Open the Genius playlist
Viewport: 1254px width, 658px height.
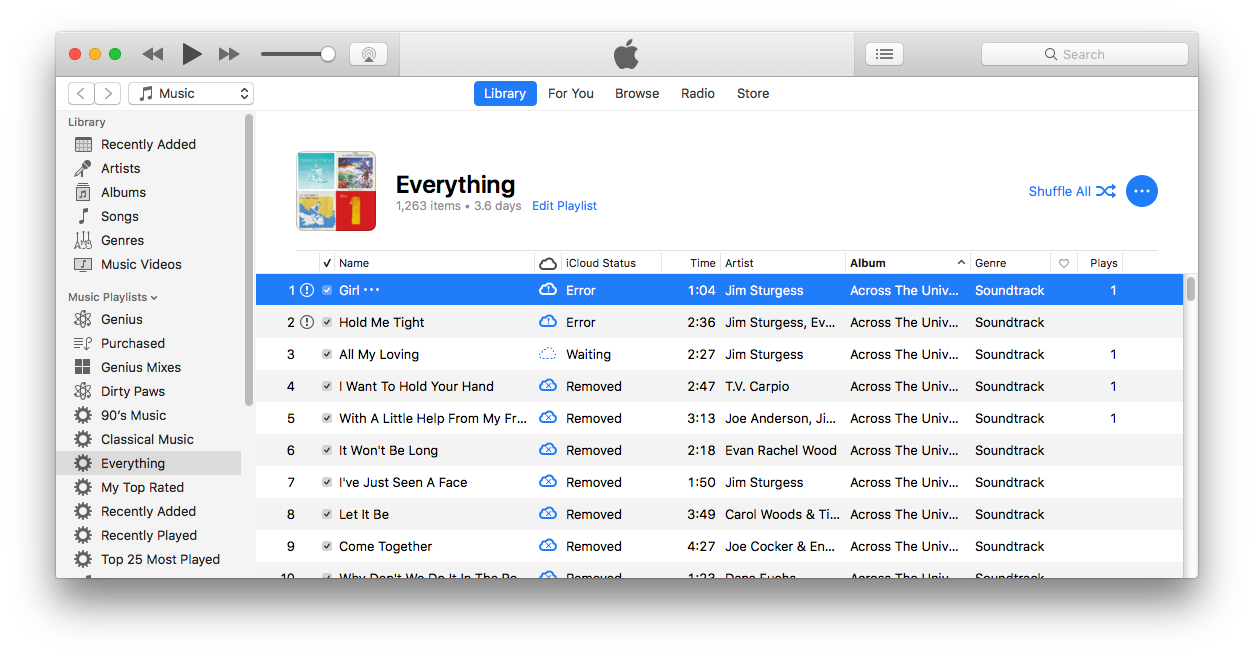click(x=121, y=319)
